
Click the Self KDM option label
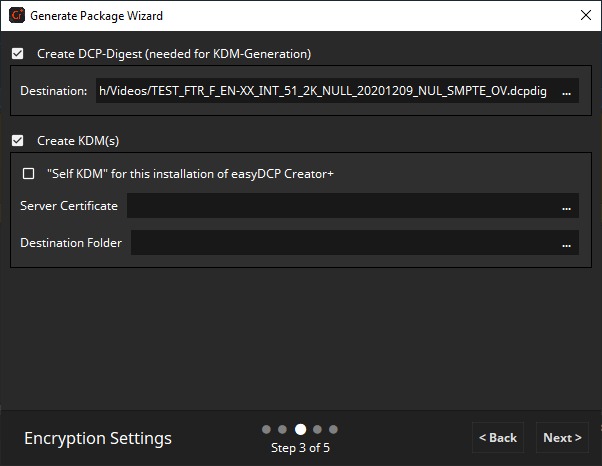(x=190, y=173)
